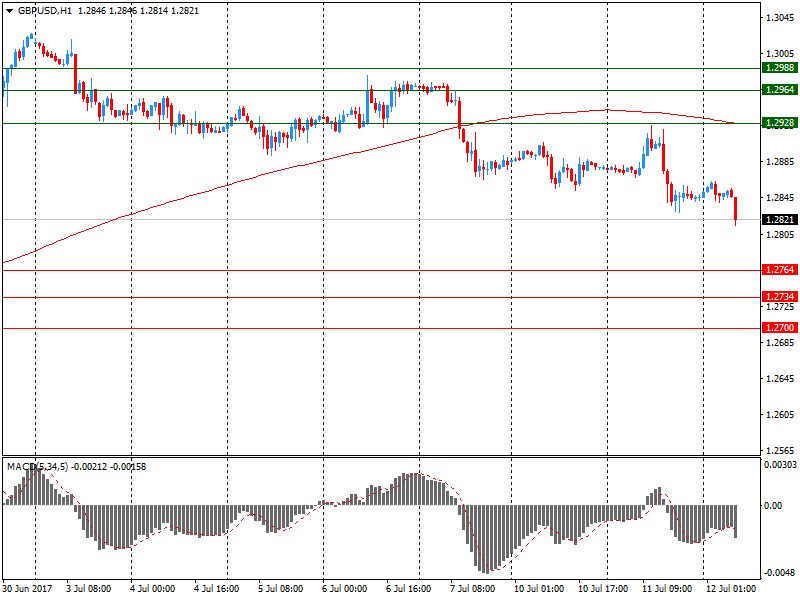Image resolution: width=800 pixels, height=600 pixels.
Task: Click the 4 Jul 16:00 time axis label
Action: point(217,589)
